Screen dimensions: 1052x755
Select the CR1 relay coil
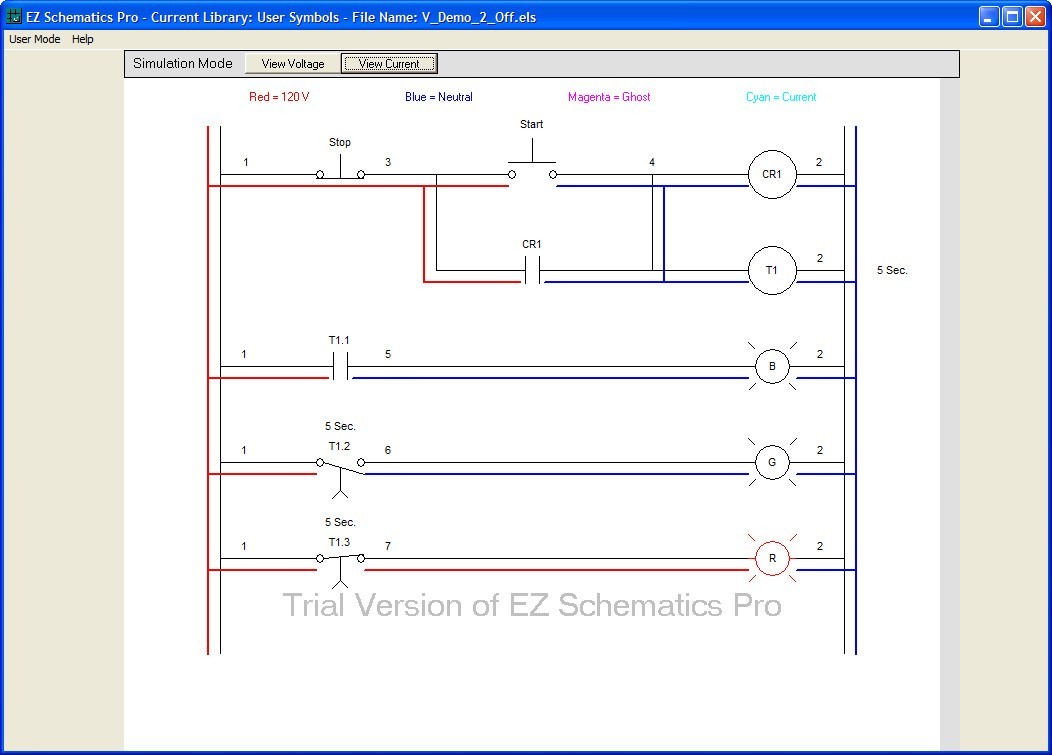click(771, 174)
